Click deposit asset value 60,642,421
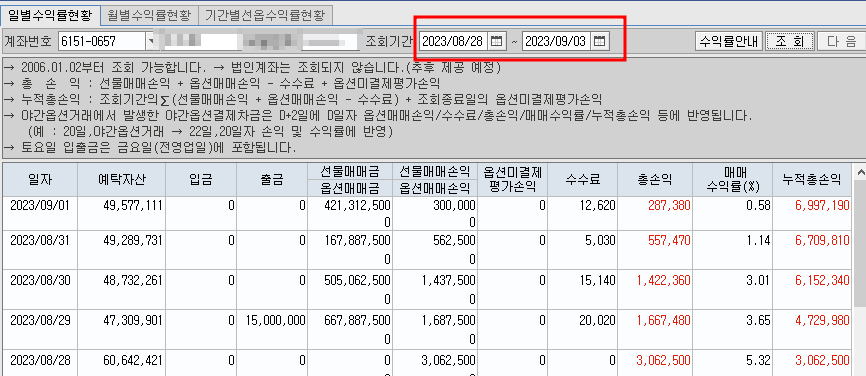The height and width of the screenshot is (376, 866). 133,361
